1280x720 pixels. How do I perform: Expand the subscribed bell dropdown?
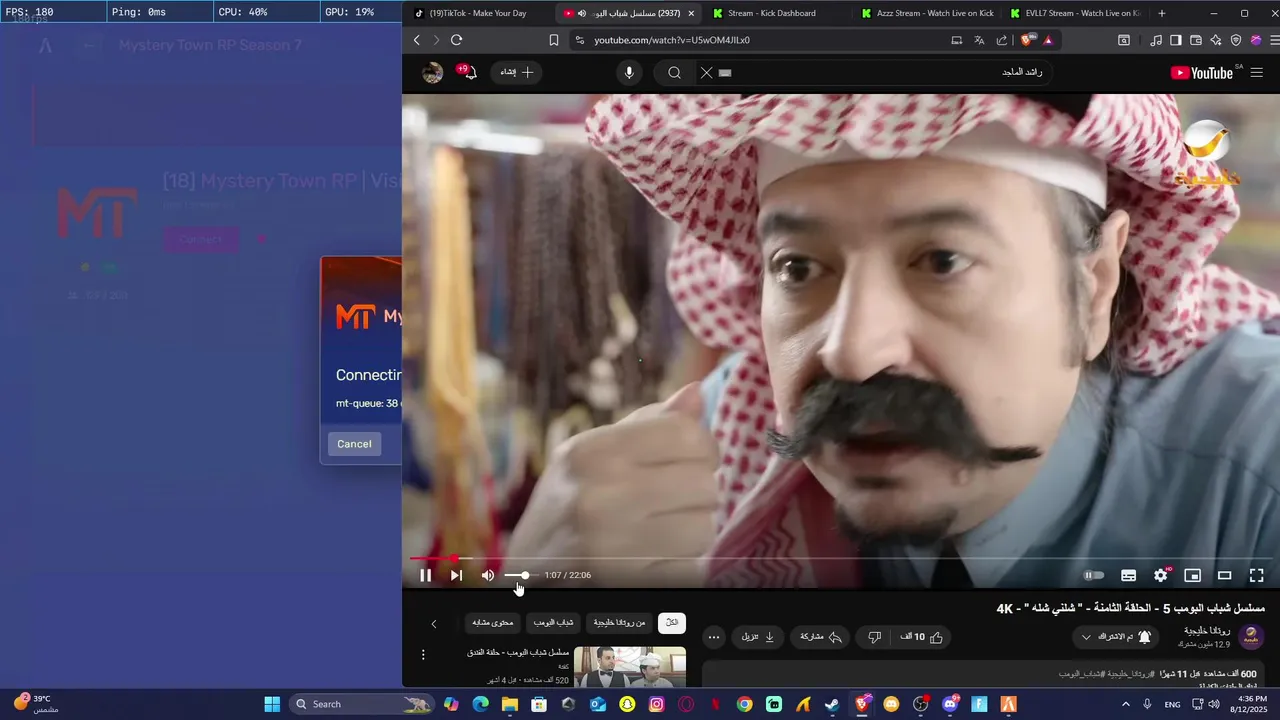[1116, 637]
